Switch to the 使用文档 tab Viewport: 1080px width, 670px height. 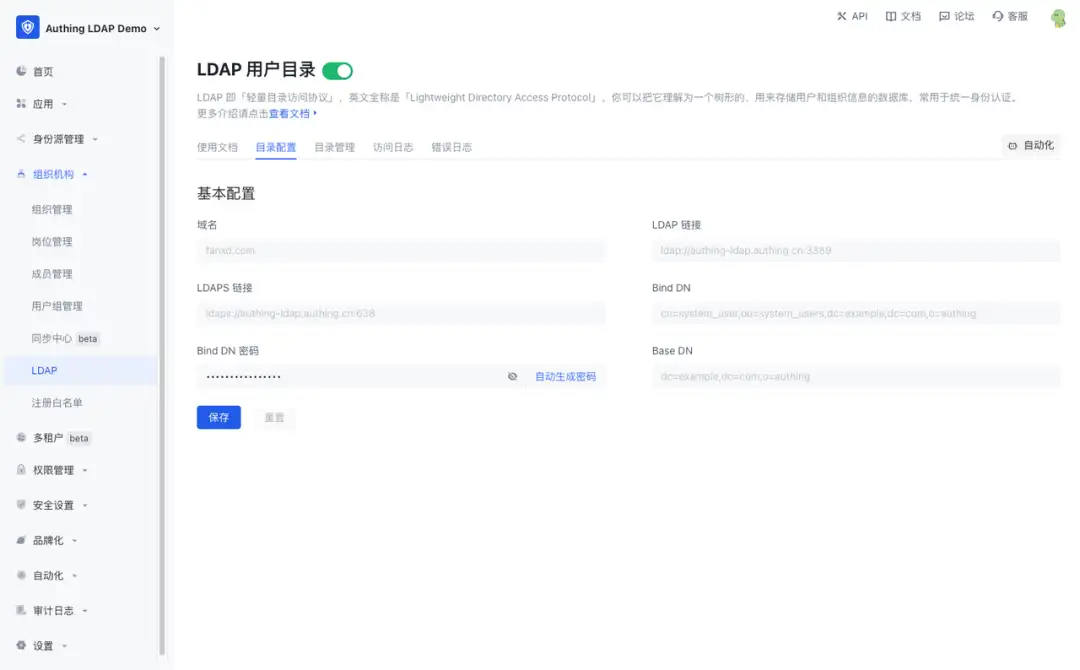[x=217, y=147]
